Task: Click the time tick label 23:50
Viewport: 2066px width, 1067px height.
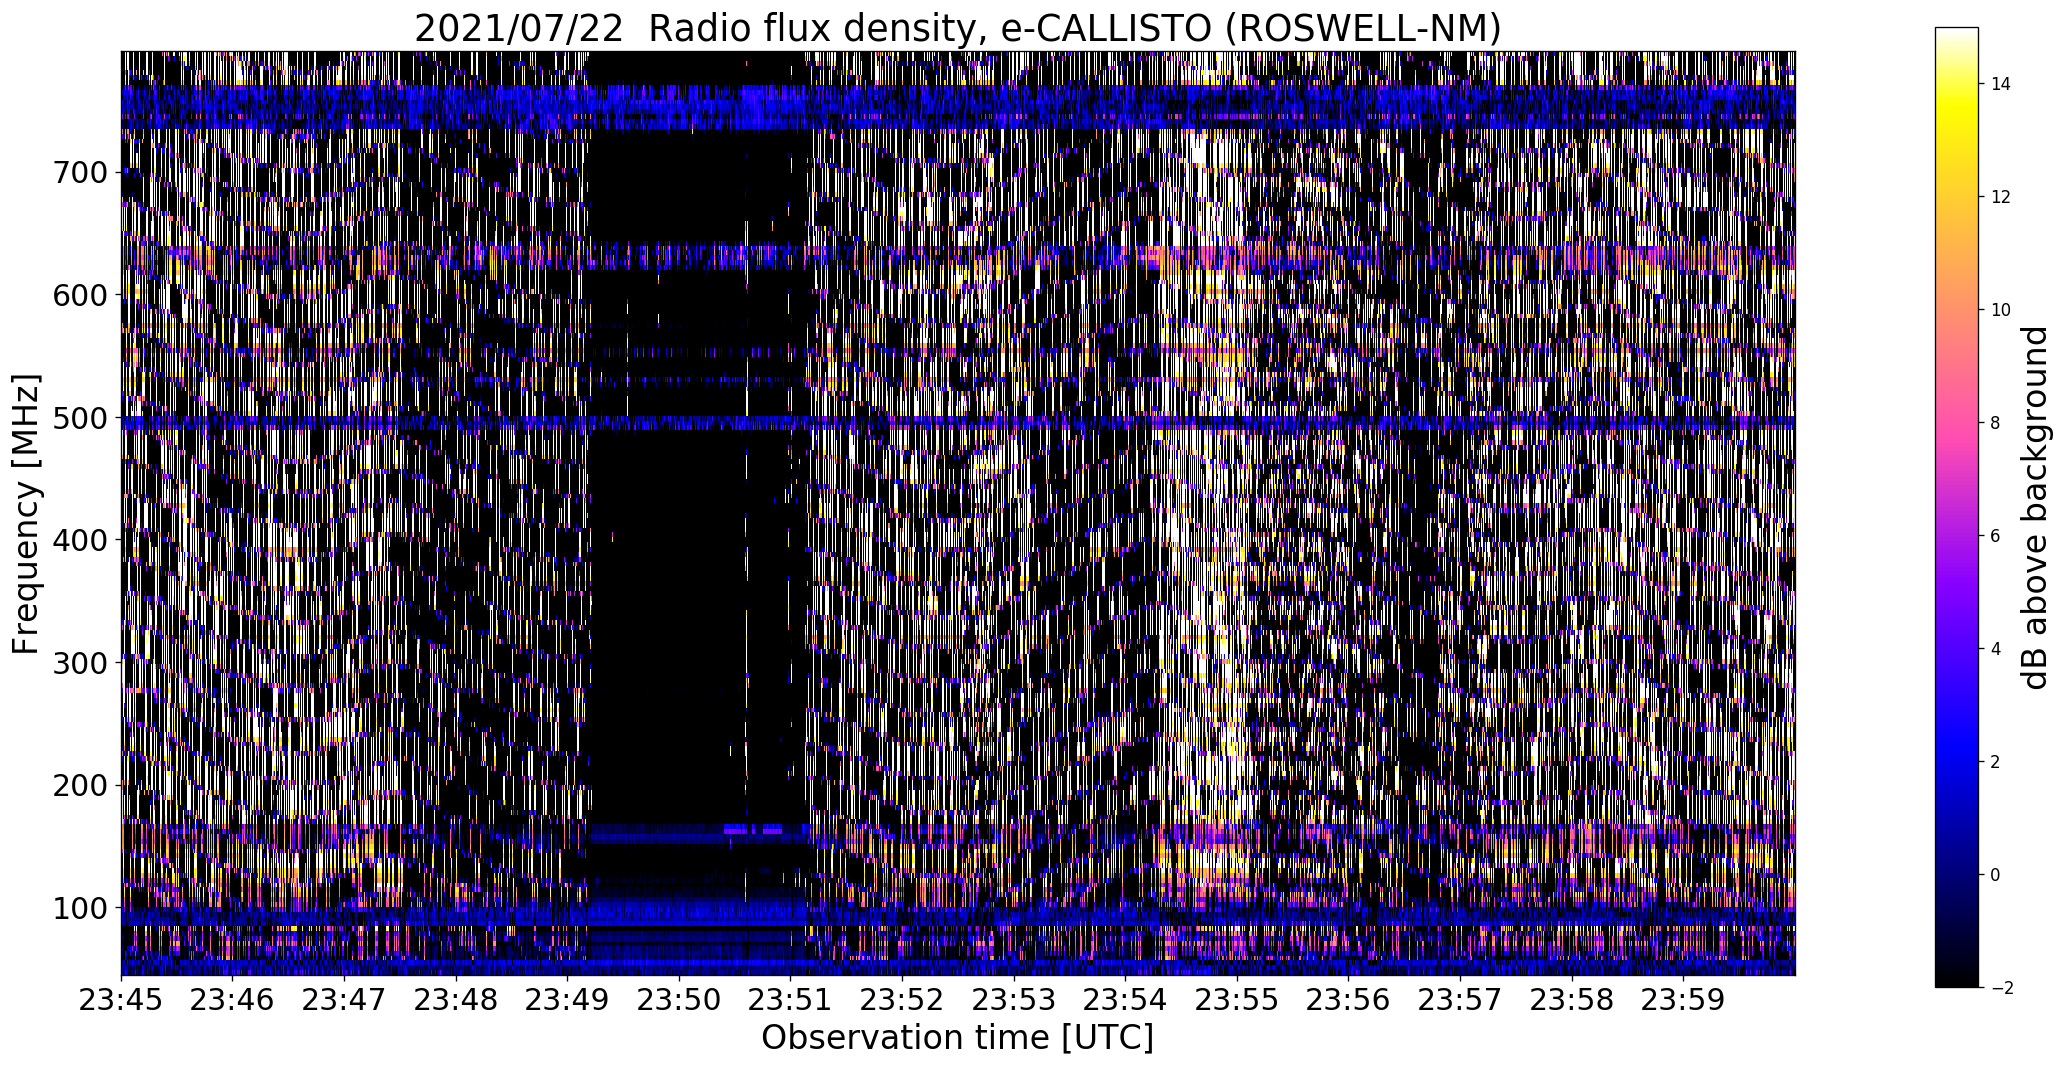Action: coord(679,1000)
